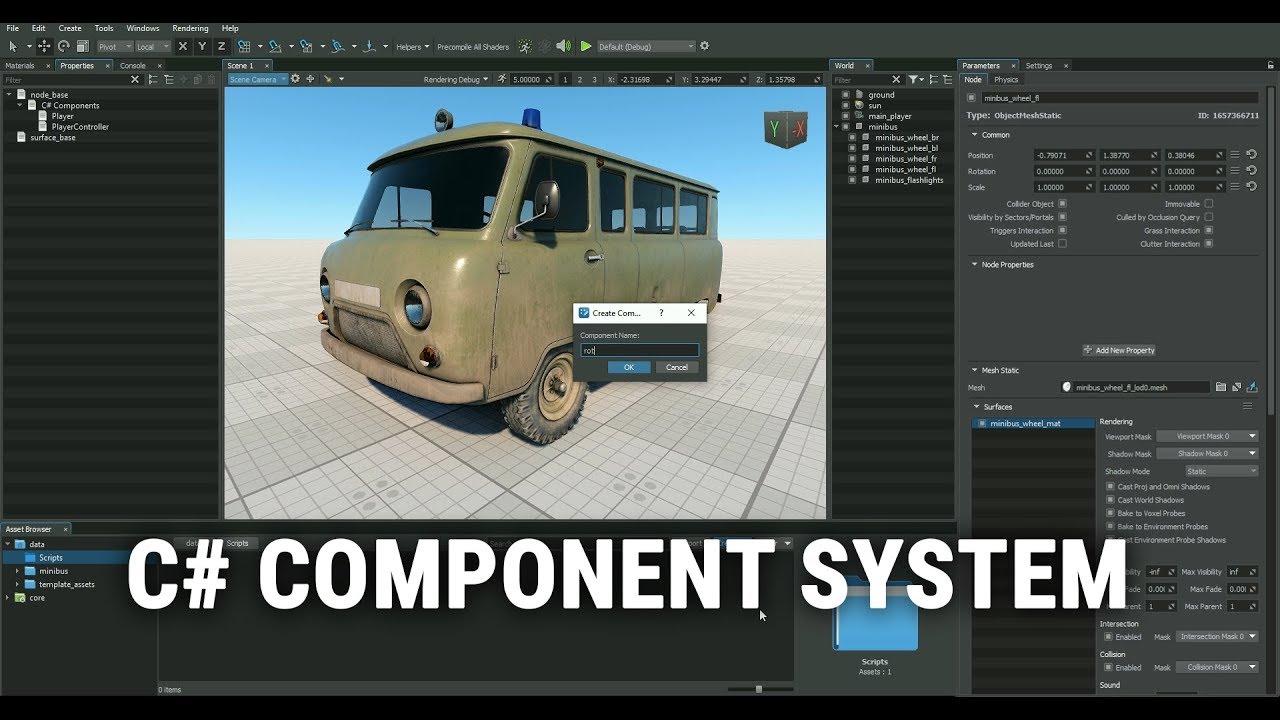This screenshot has width=1280, height=720.
Task: Open the Viewport Mask 0 dropdown
Action: (x=1207, y=436)
